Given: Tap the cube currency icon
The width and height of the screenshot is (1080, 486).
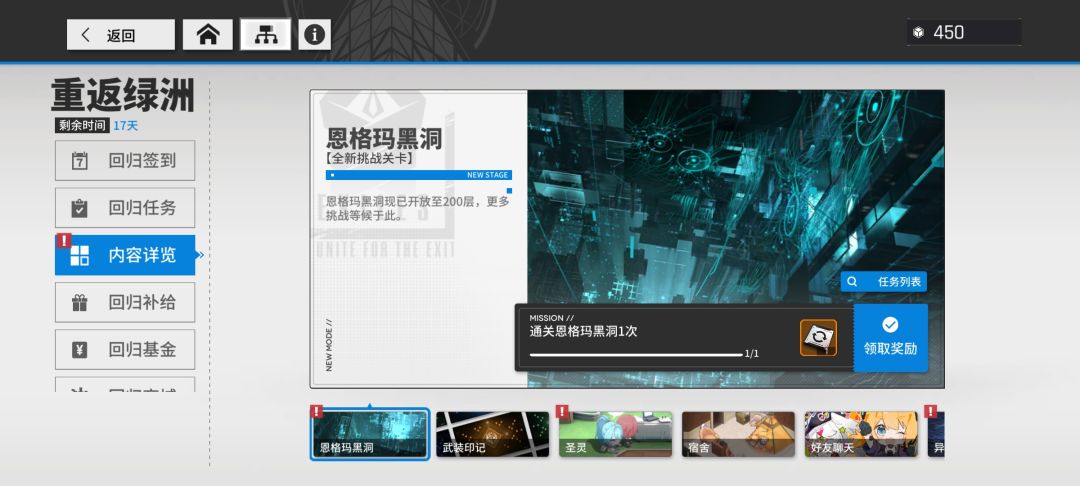Looking at the screenshot, I should tap(918, 32).
